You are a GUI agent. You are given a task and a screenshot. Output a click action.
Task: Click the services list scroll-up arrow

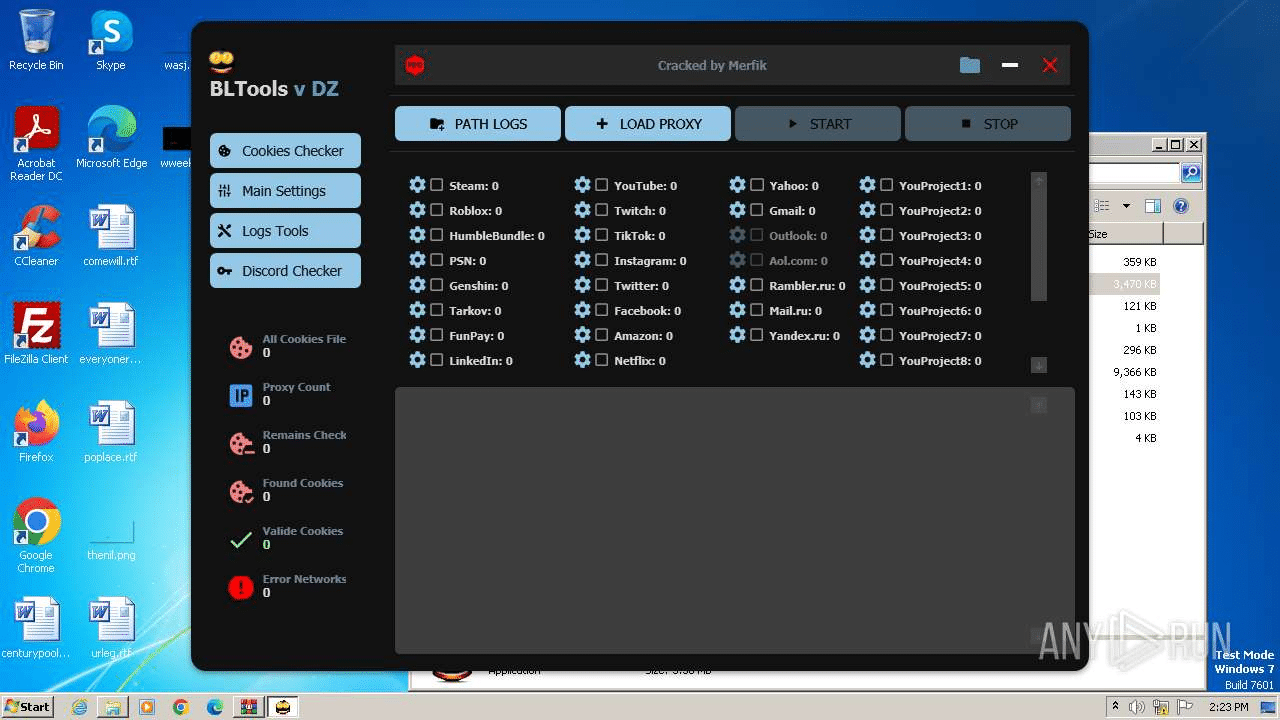1039,181
